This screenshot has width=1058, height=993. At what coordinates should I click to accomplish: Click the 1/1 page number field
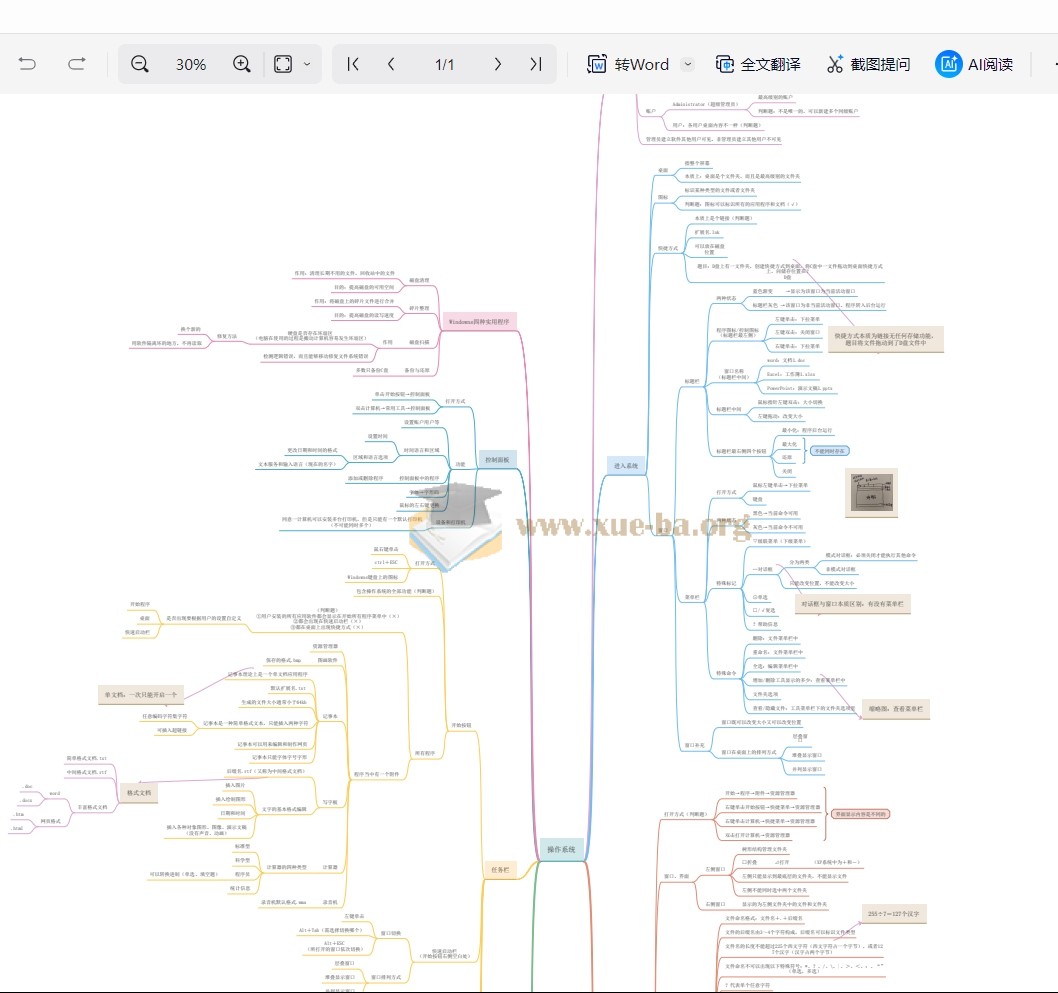444,64
